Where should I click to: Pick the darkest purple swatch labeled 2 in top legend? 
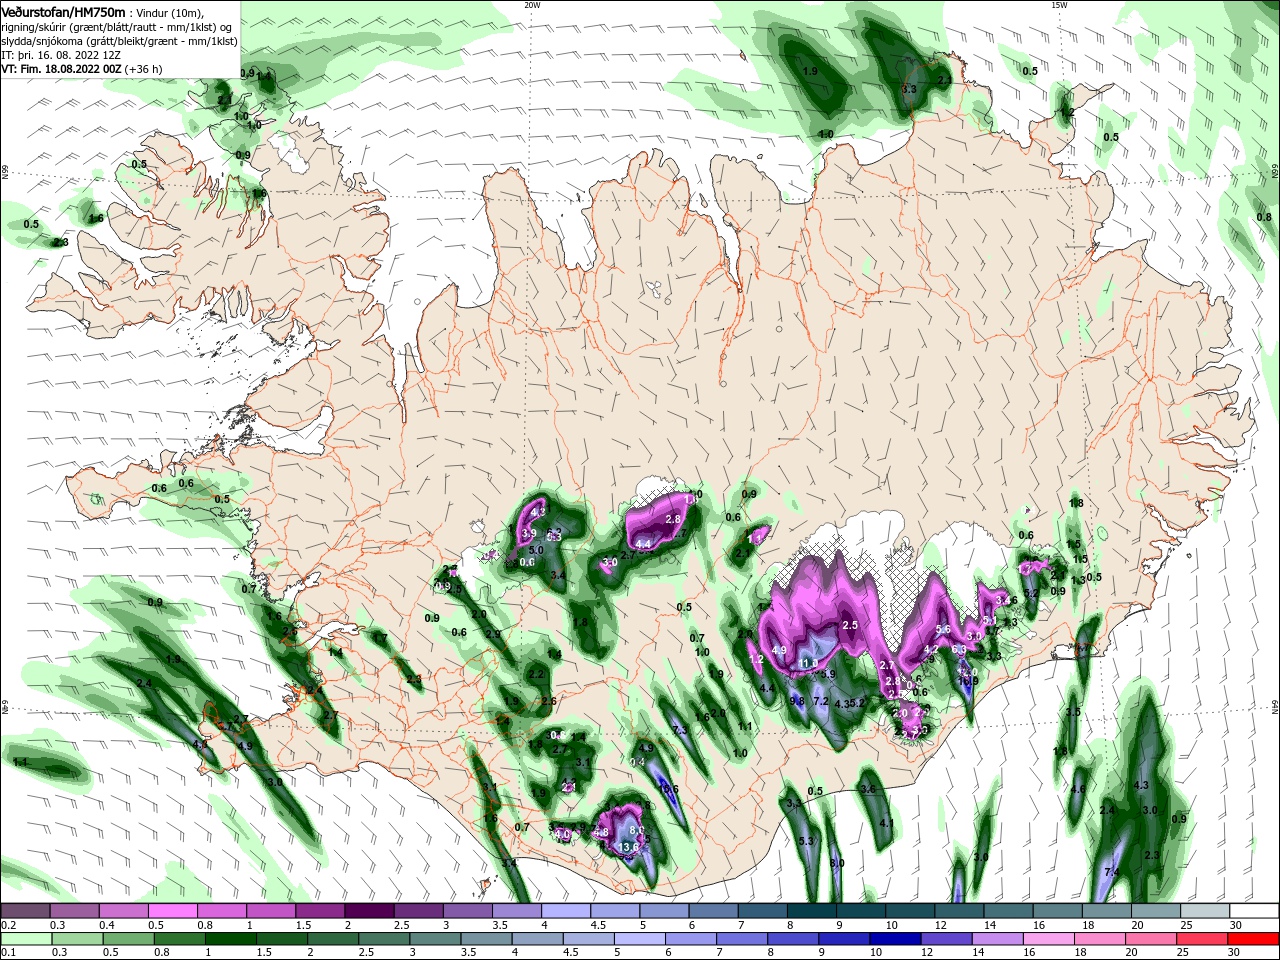368,911
